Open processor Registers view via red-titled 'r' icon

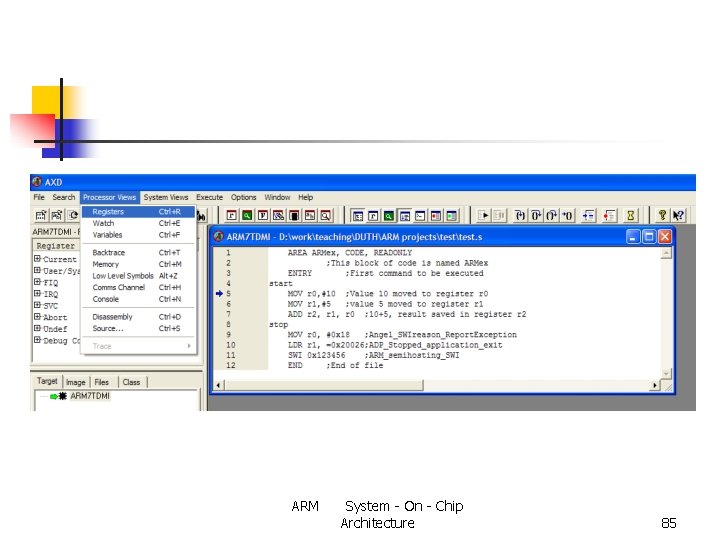point(231,215)
